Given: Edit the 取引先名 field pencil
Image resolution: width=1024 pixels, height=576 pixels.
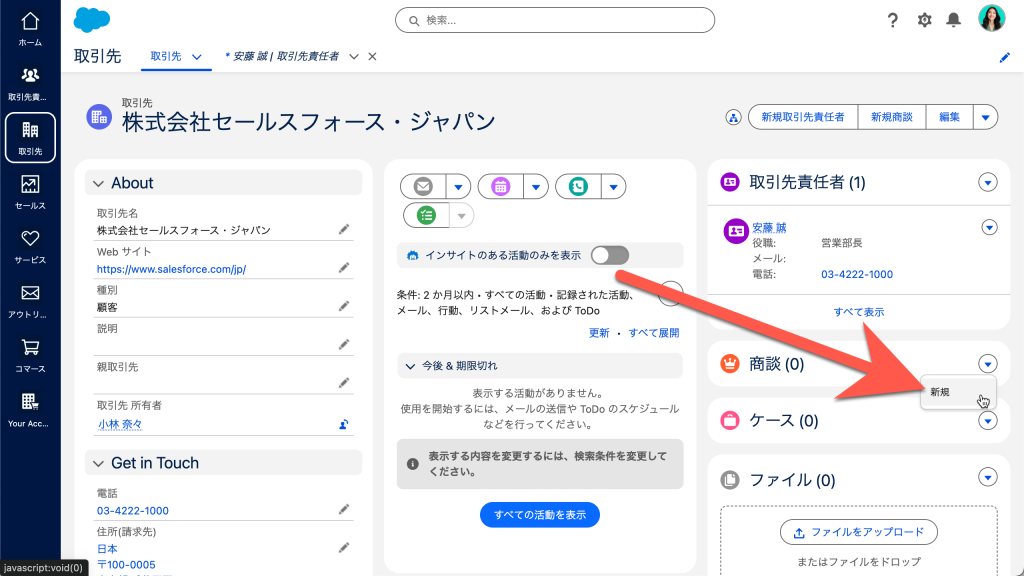Looking at the screenshot, I should 344,229.
